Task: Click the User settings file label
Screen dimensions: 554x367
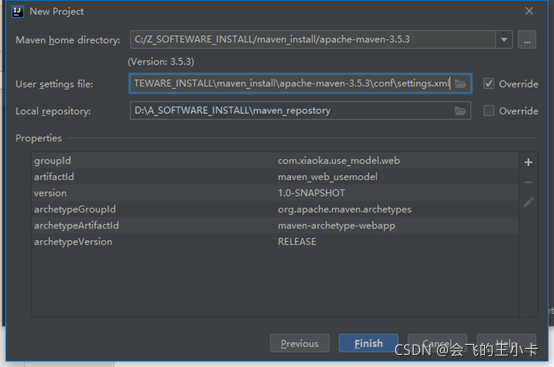Action: (x=54, y=84)
